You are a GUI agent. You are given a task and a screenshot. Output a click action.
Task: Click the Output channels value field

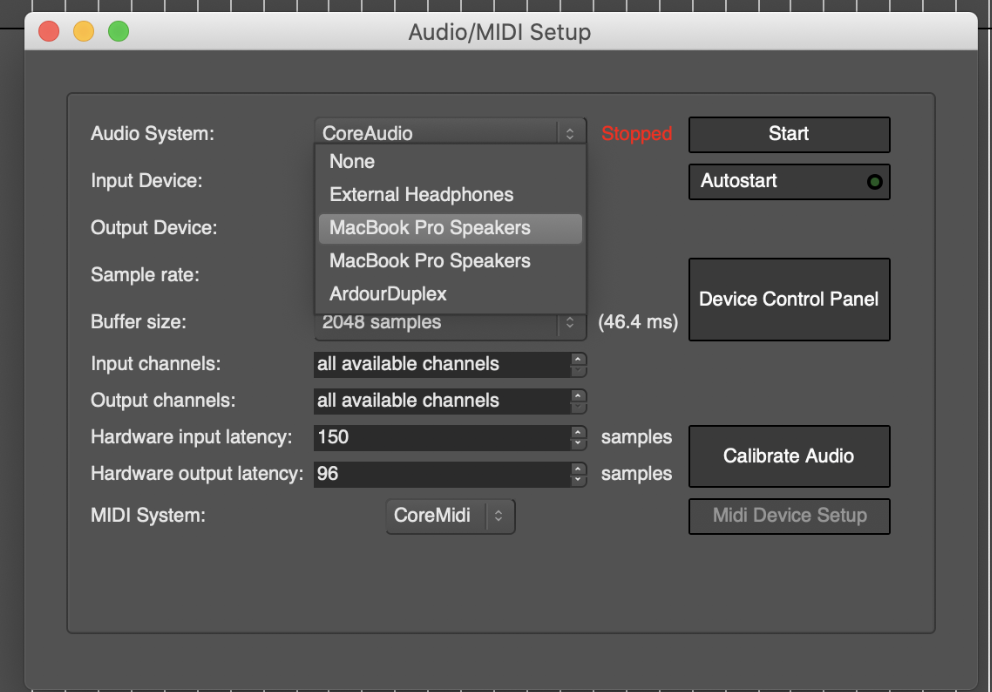coord(440,400)
